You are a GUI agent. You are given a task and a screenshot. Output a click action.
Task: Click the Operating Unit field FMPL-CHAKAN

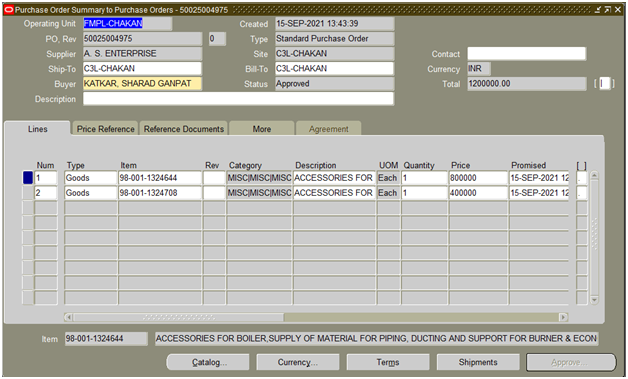click(127, 24)
